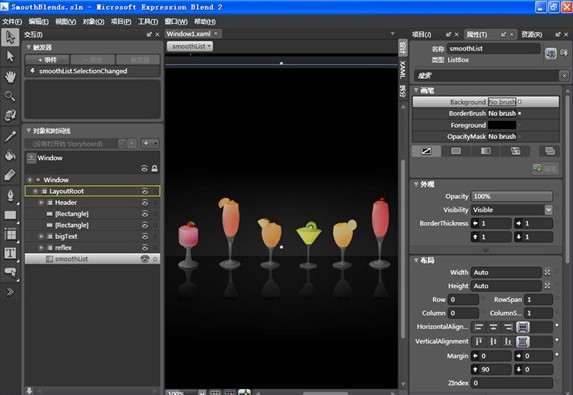Click the Opacity 100% field
Screen dimensions: 573x395
coord(512,196)
